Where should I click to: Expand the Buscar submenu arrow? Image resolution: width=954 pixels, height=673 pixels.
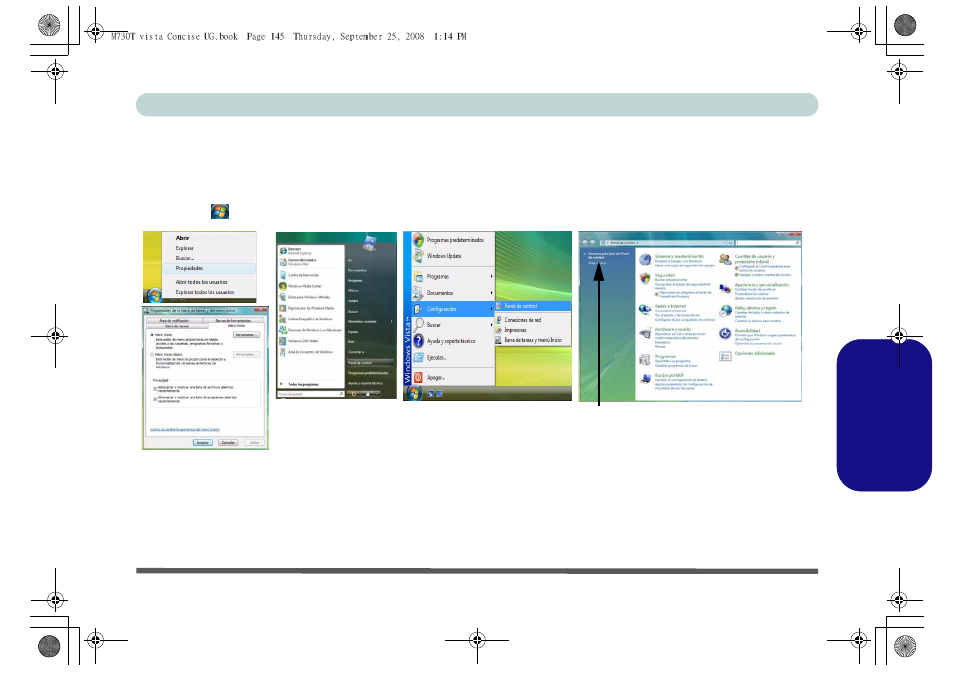(x=491, y=325)
